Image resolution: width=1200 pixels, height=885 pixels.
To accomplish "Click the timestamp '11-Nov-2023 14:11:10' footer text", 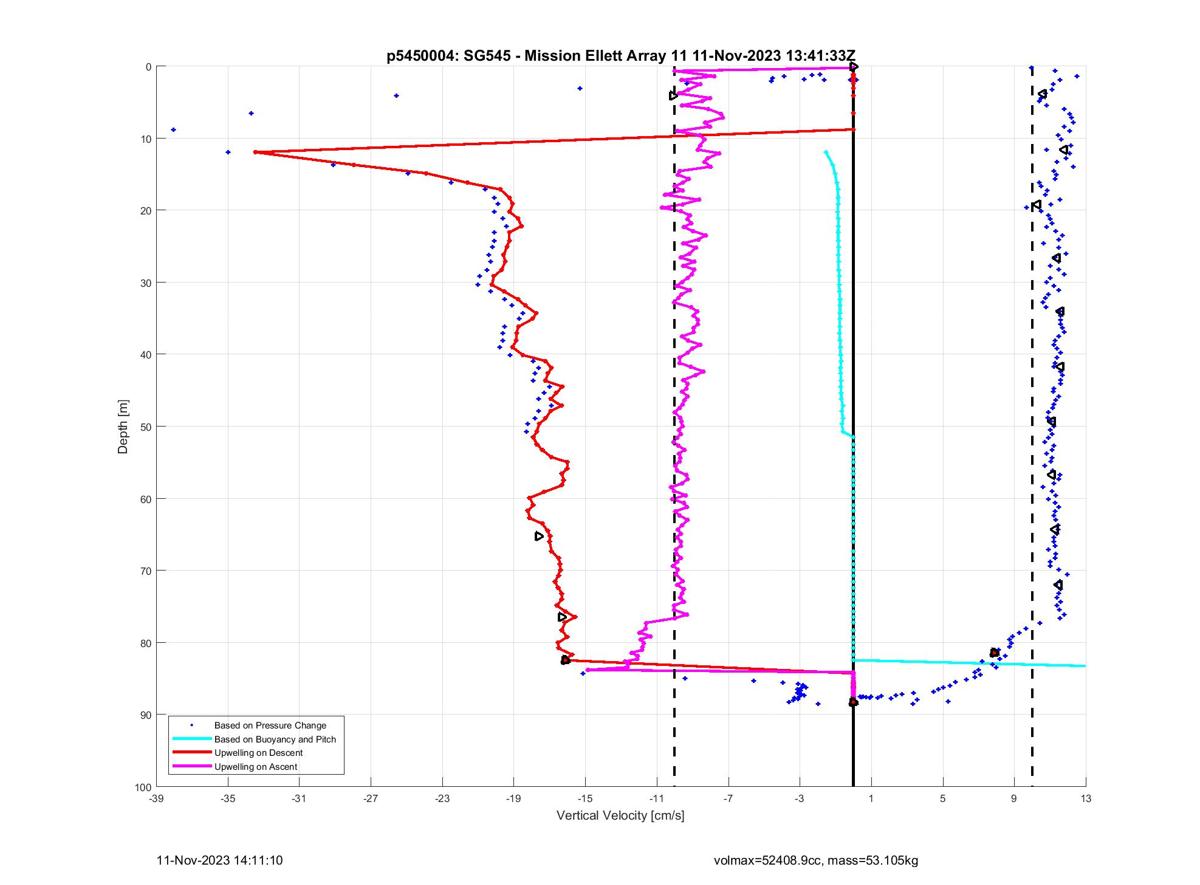I will pos(219,860).
